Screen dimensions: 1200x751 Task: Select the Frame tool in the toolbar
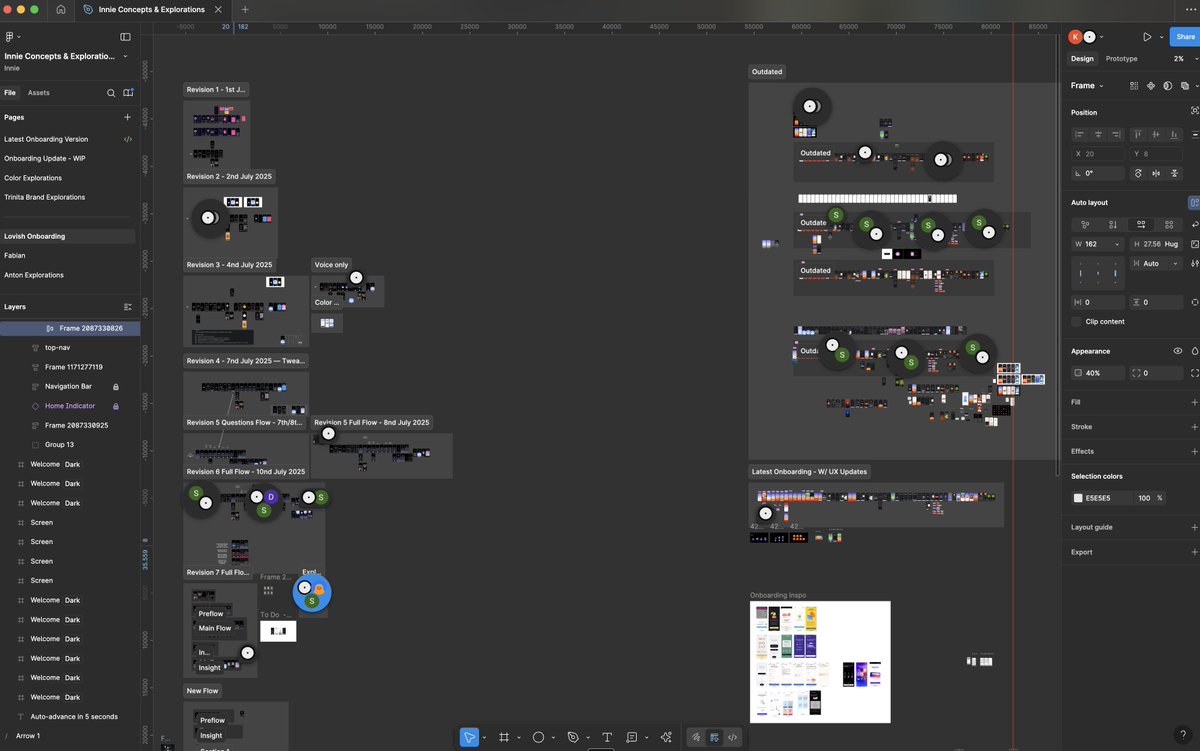click(504, 737)
